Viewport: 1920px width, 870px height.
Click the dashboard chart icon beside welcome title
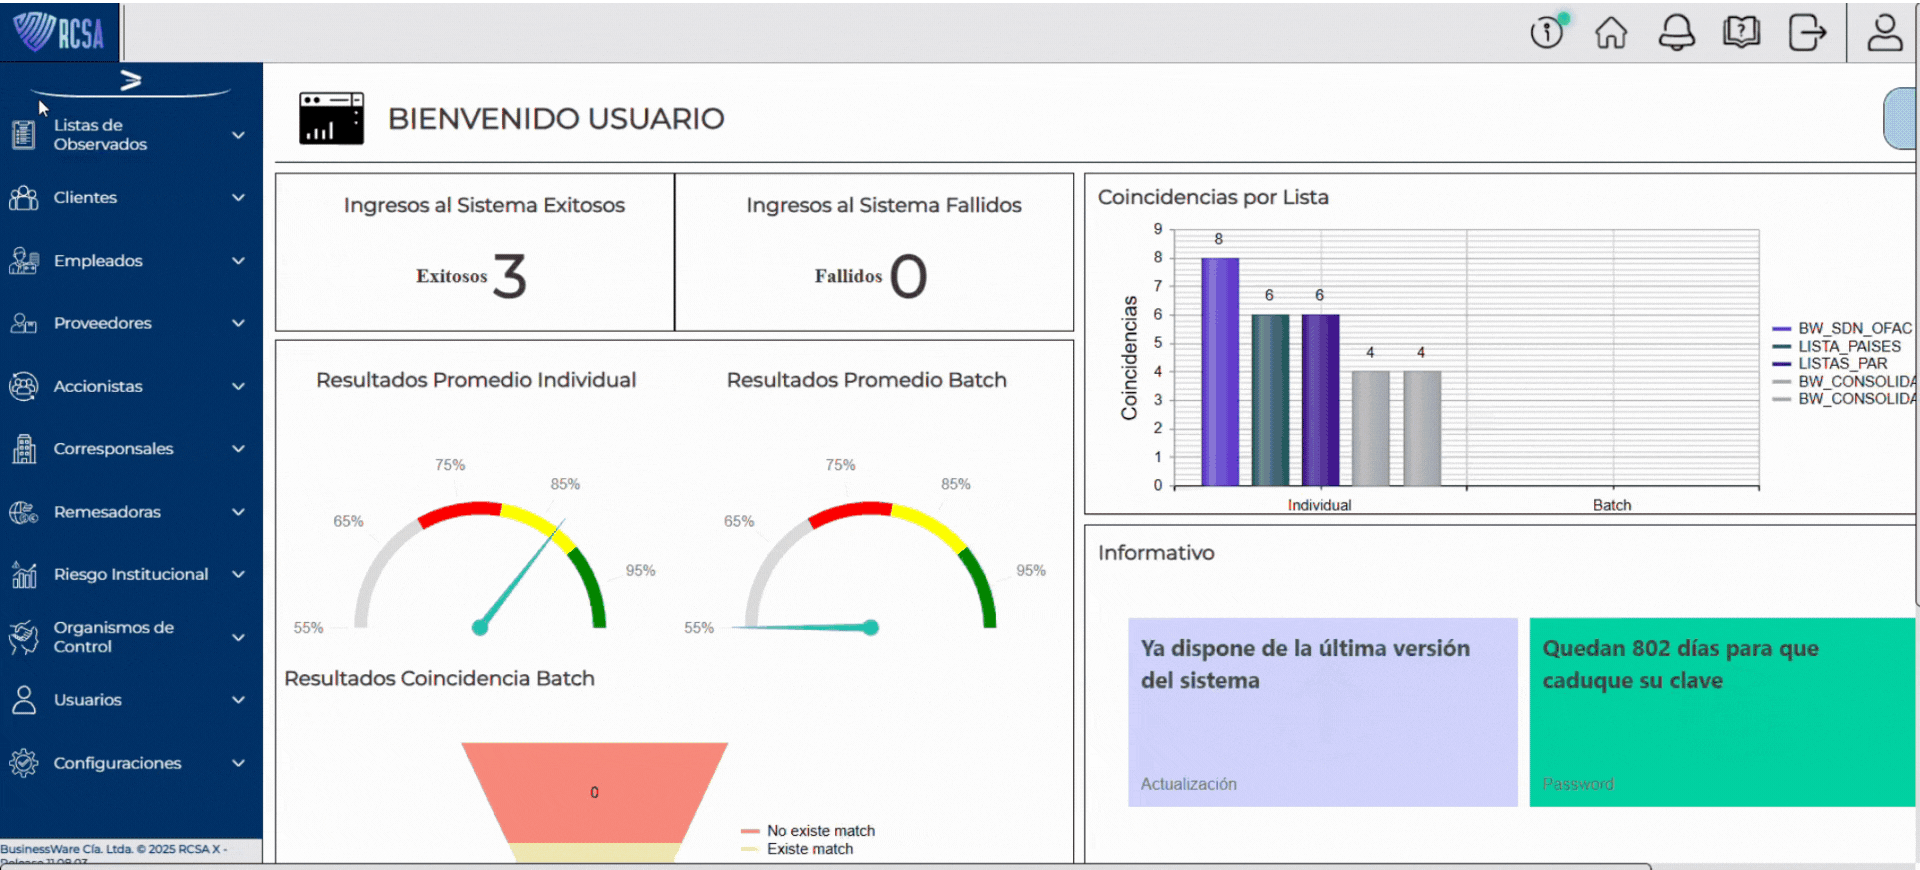[331, 119]
